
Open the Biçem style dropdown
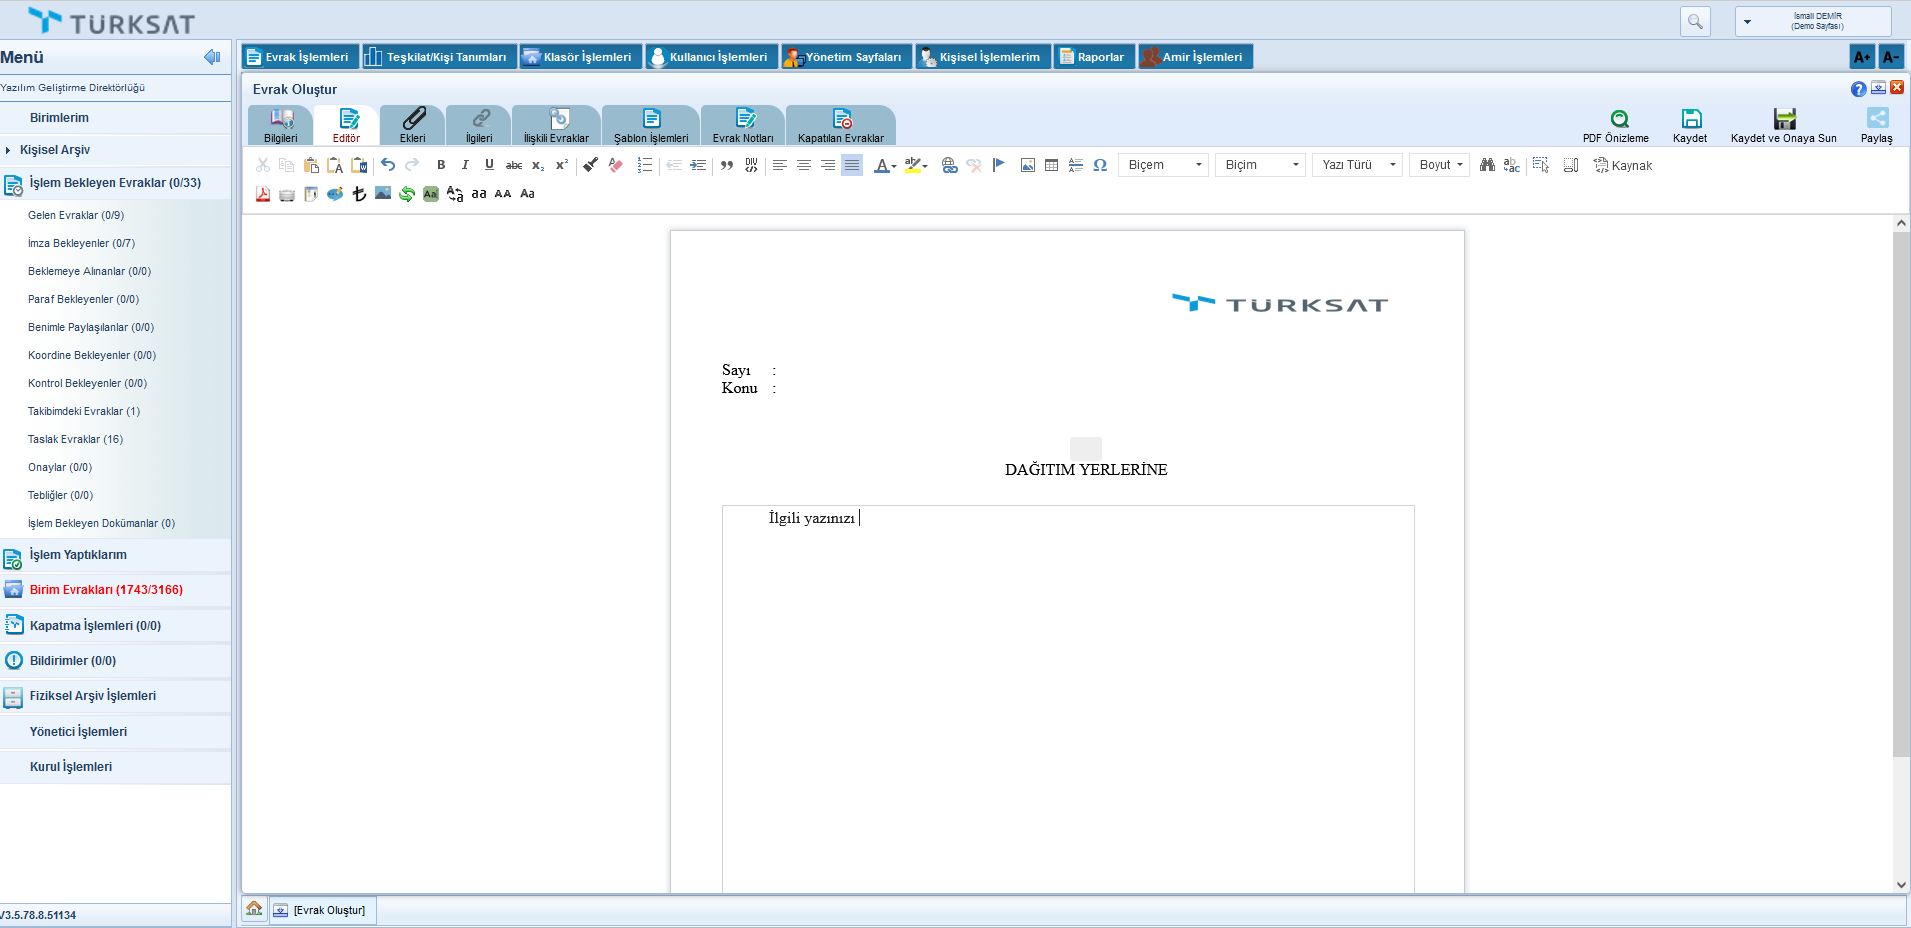coord(1164,165)
